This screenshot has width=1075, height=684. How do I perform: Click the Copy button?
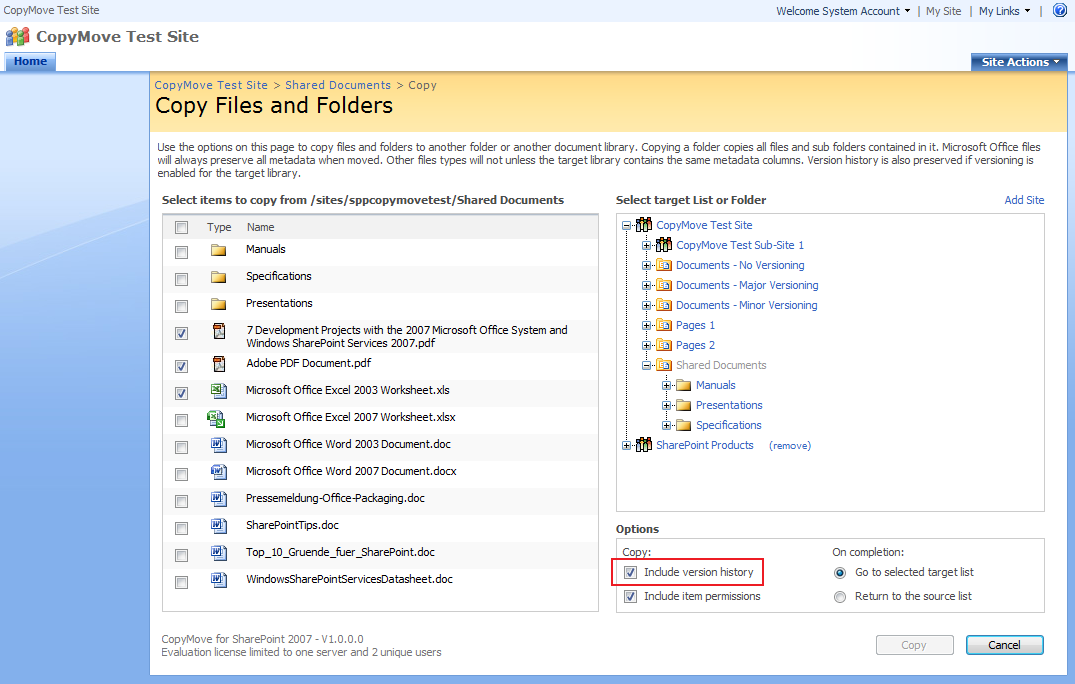coord(915,645)
